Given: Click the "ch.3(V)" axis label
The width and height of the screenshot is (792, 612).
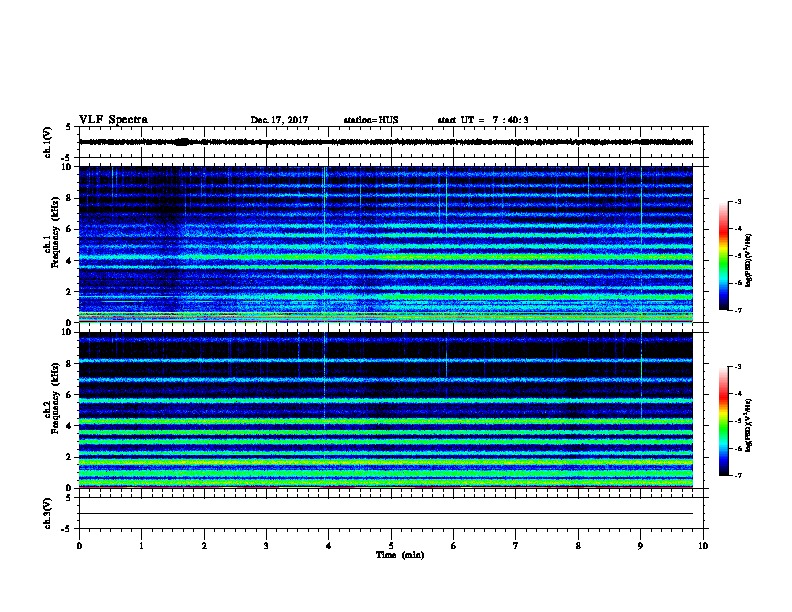Looking at the screenshot, I should (47, 513).
